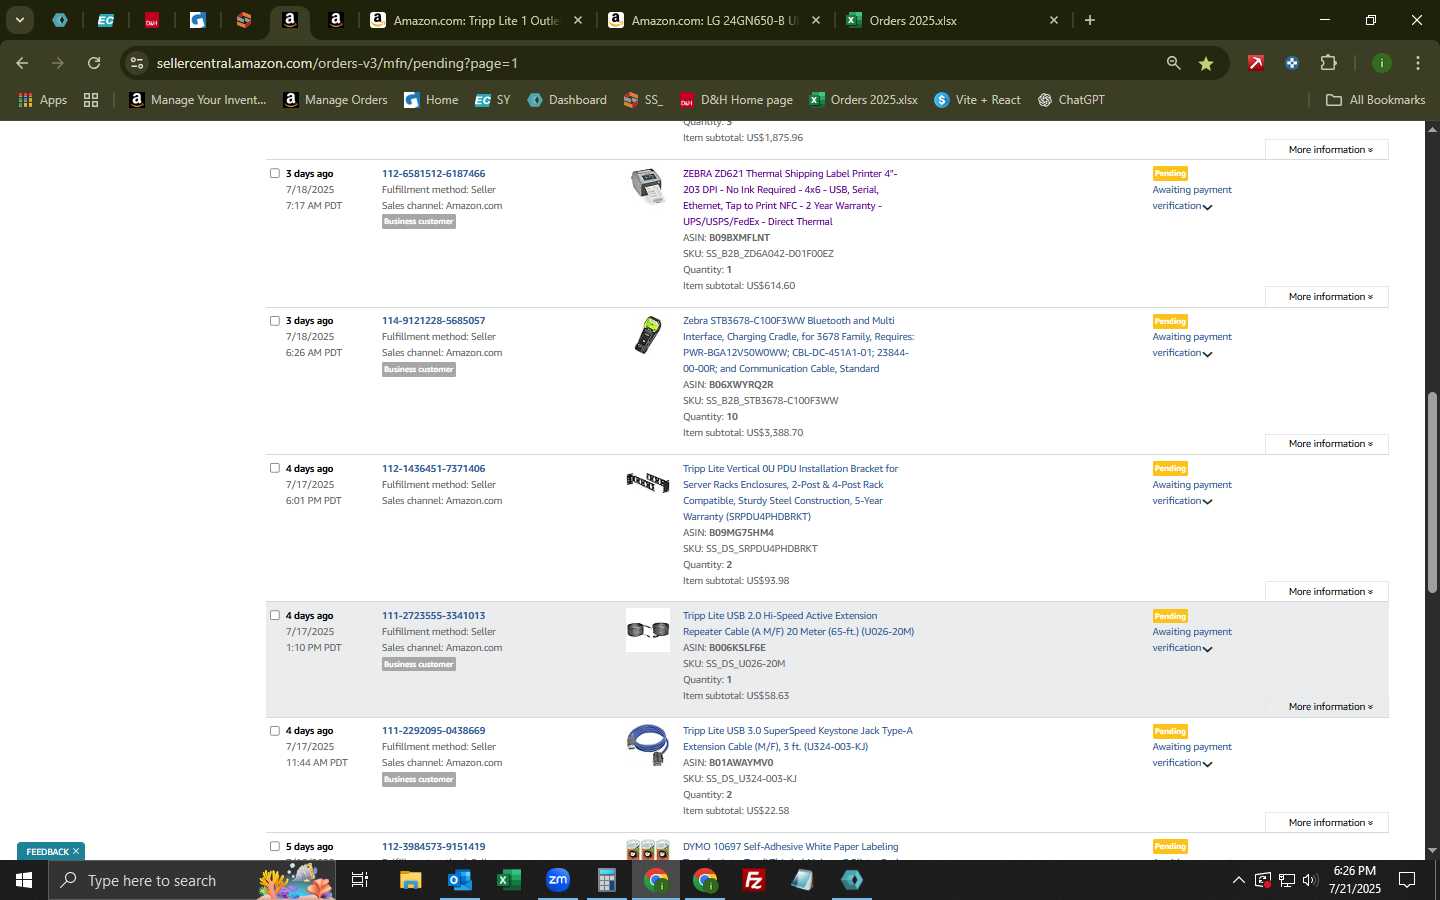The height and width of the screenshot is (900, 1440).
Task: Open Windows Start menu
Action: coord(23,880)
